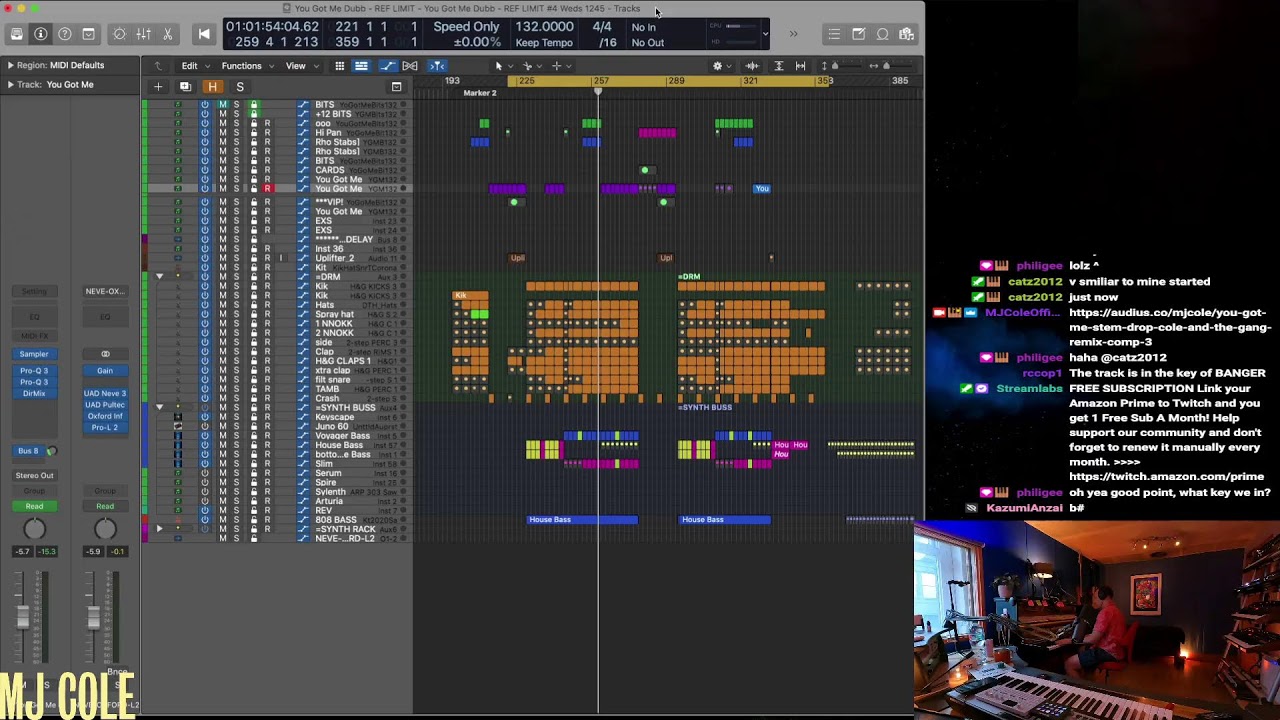
Task: Solo the Hi Pan track
Action: tap(237, 133)
